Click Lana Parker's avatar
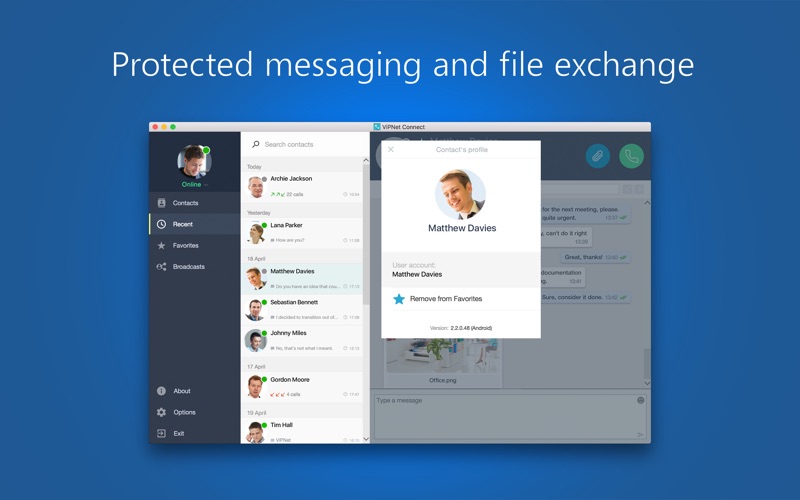Screen dimensions: 800x500 255,233
